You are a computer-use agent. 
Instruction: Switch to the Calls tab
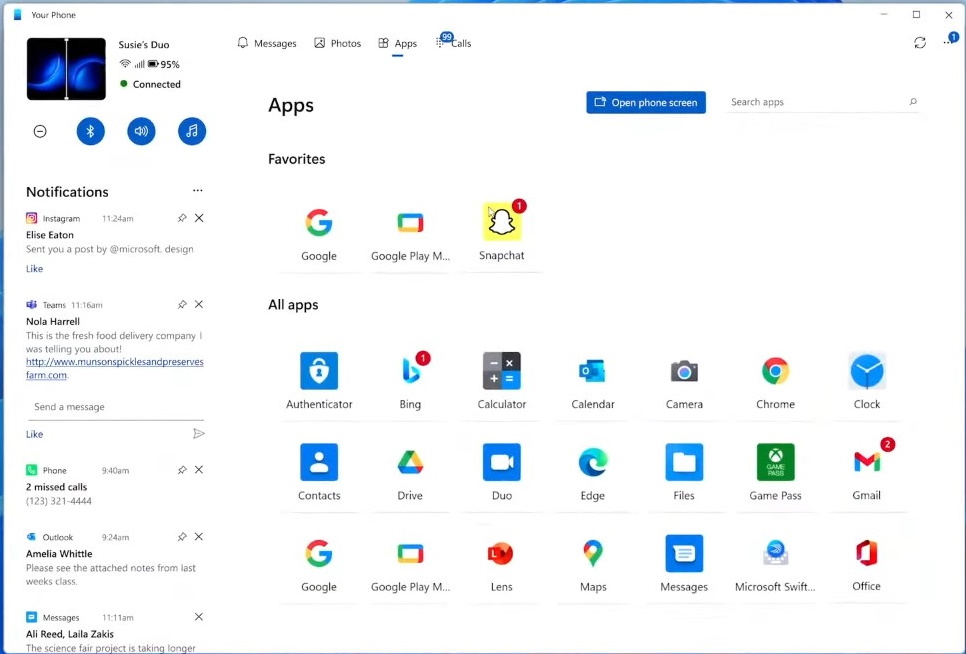pos(456,43)
